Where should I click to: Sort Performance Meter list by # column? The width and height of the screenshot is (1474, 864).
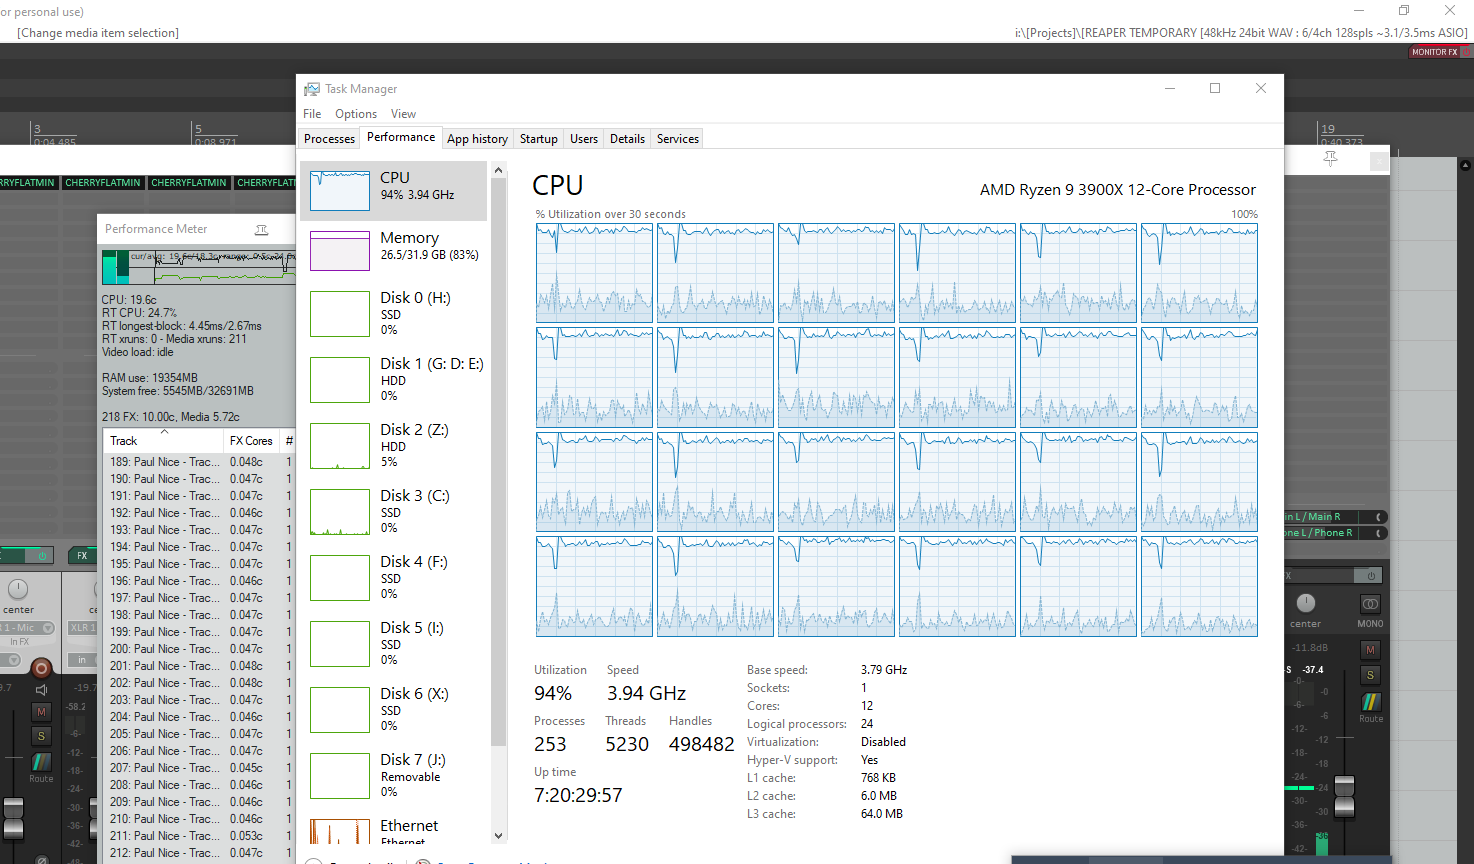pyautogui.click(x=289, y=441)
